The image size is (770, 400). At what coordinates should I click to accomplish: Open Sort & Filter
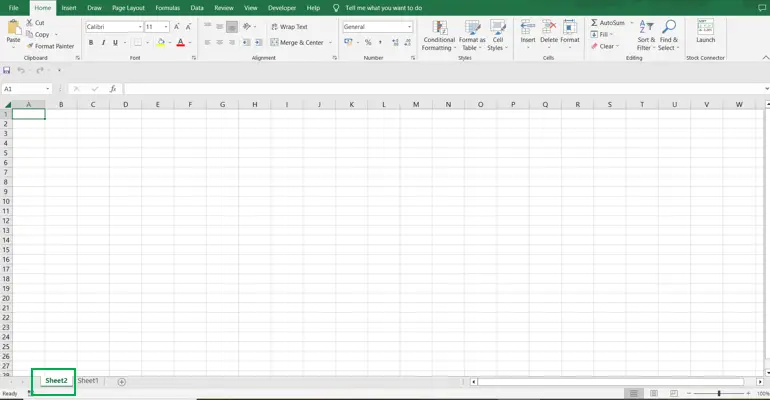coord(646,35)
